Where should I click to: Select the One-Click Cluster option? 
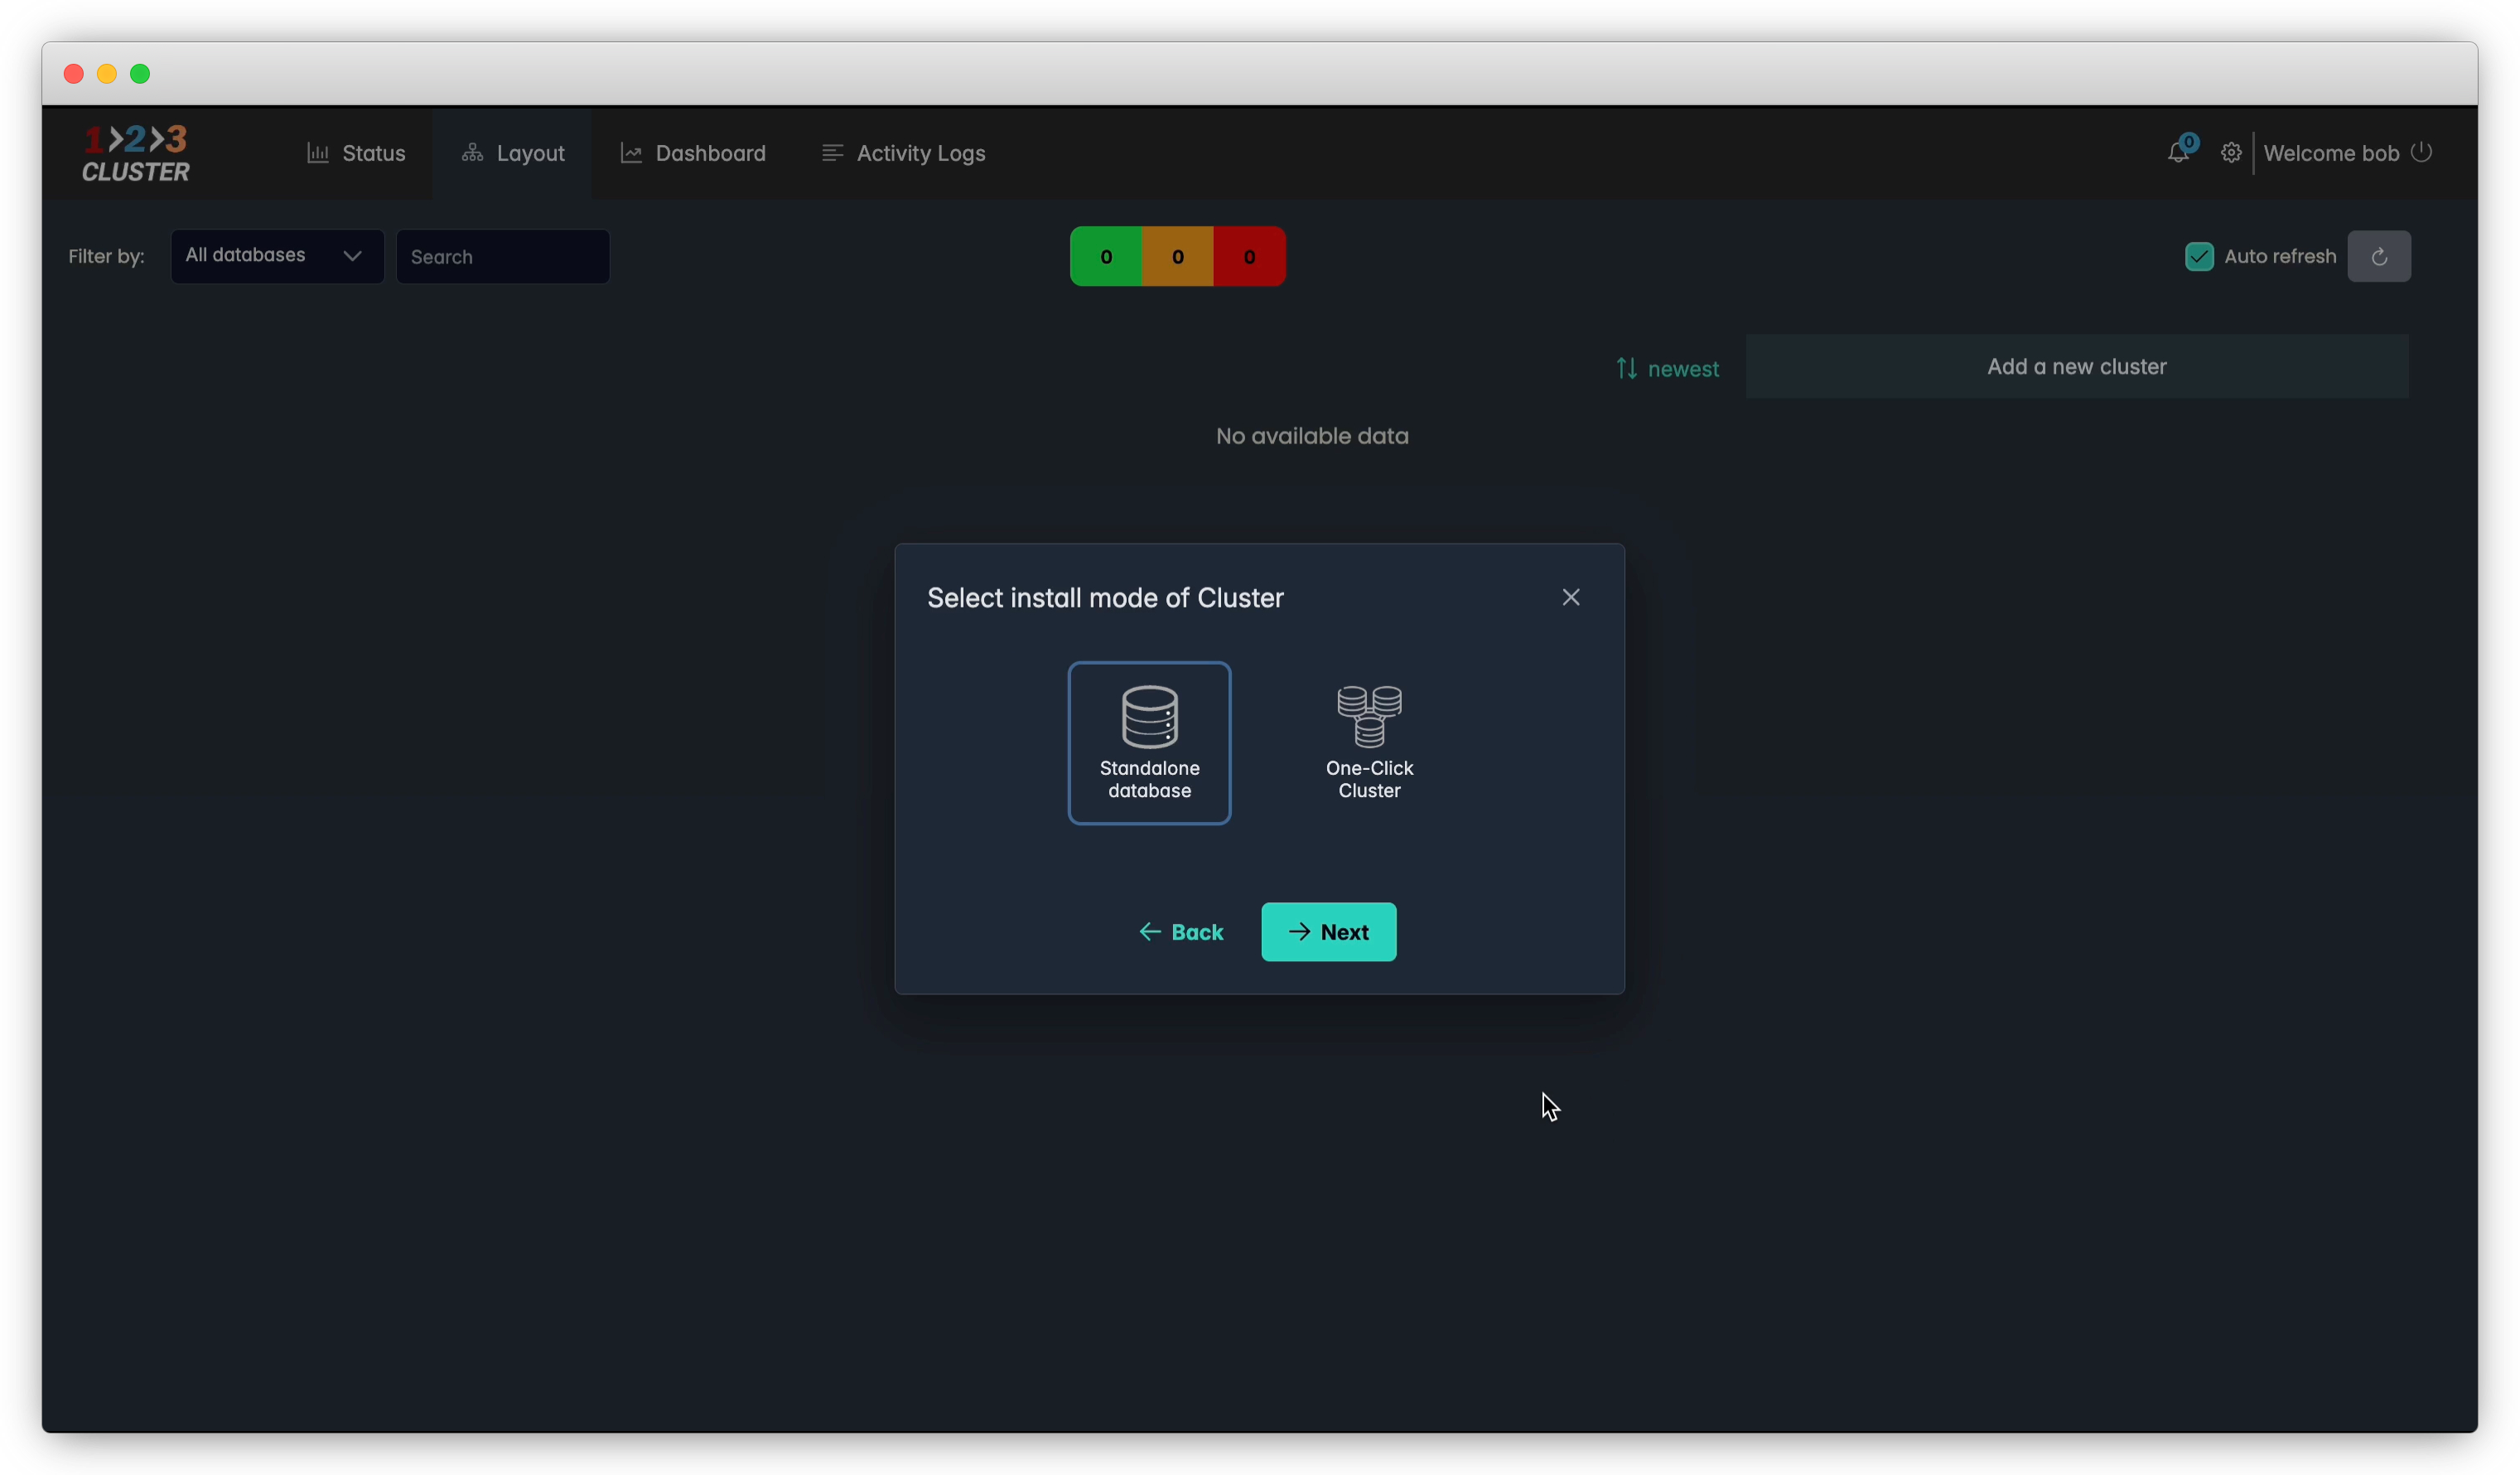pyautogui.click(x=1369, y=743)
